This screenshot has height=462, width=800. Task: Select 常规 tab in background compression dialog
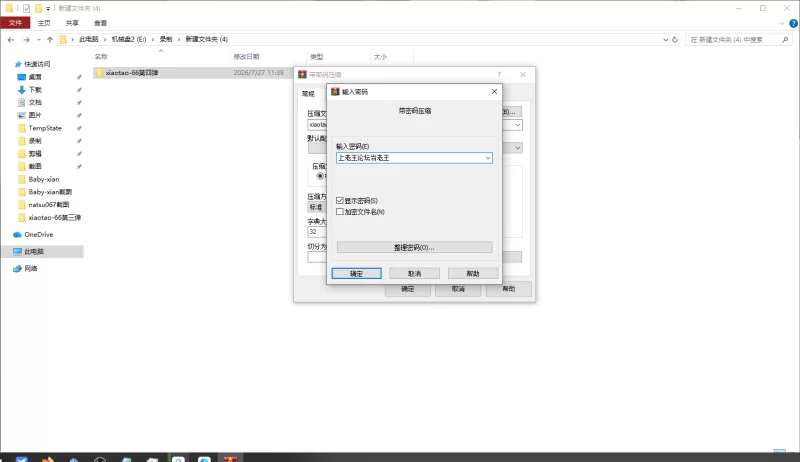(x=308, y=94)
